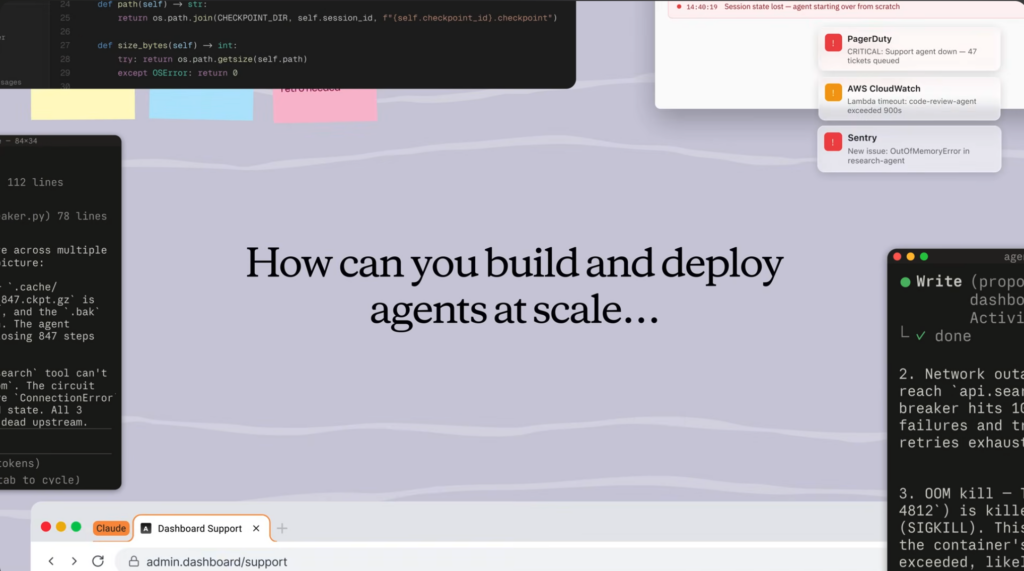Click the green Write status dot in terminal

pyautogui.click(x=905, y=282)
